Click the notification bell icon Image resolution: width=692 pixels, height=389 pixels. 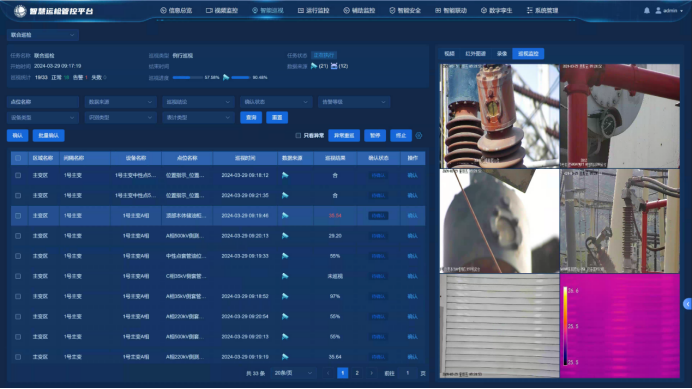[x=647, y=10]
